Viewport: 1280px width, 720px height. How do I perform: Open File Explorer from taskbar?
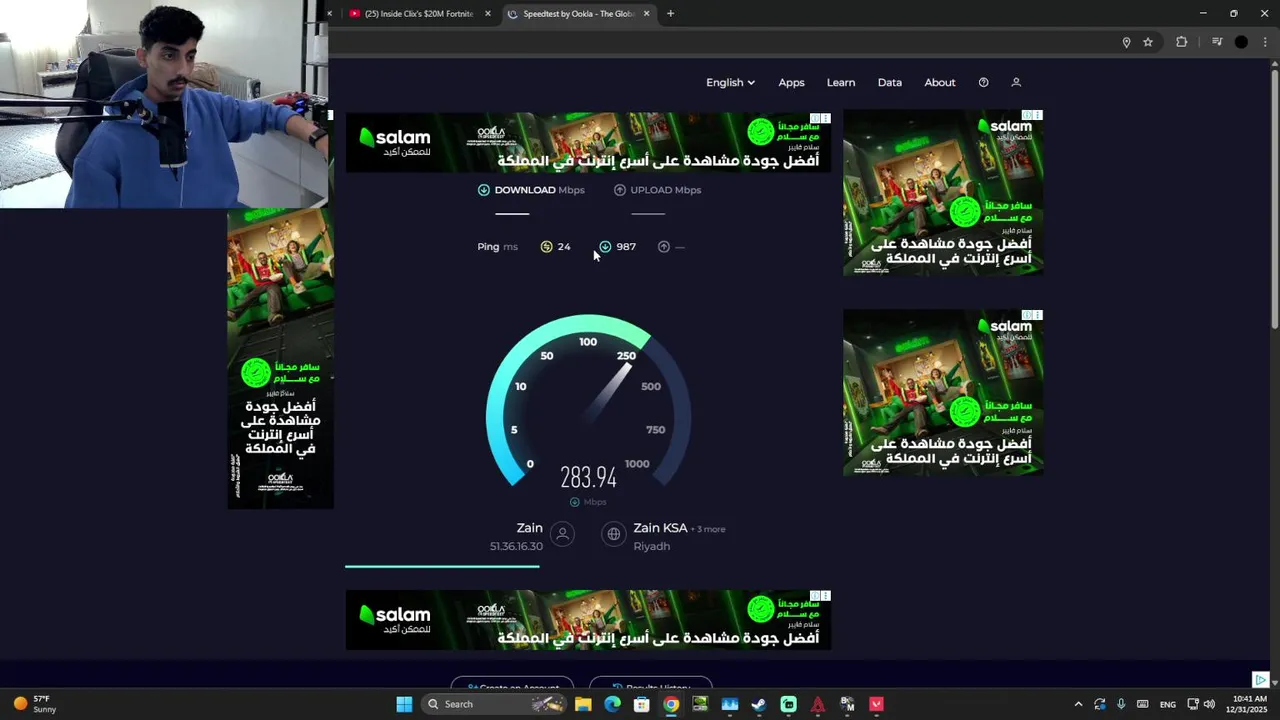583,704
